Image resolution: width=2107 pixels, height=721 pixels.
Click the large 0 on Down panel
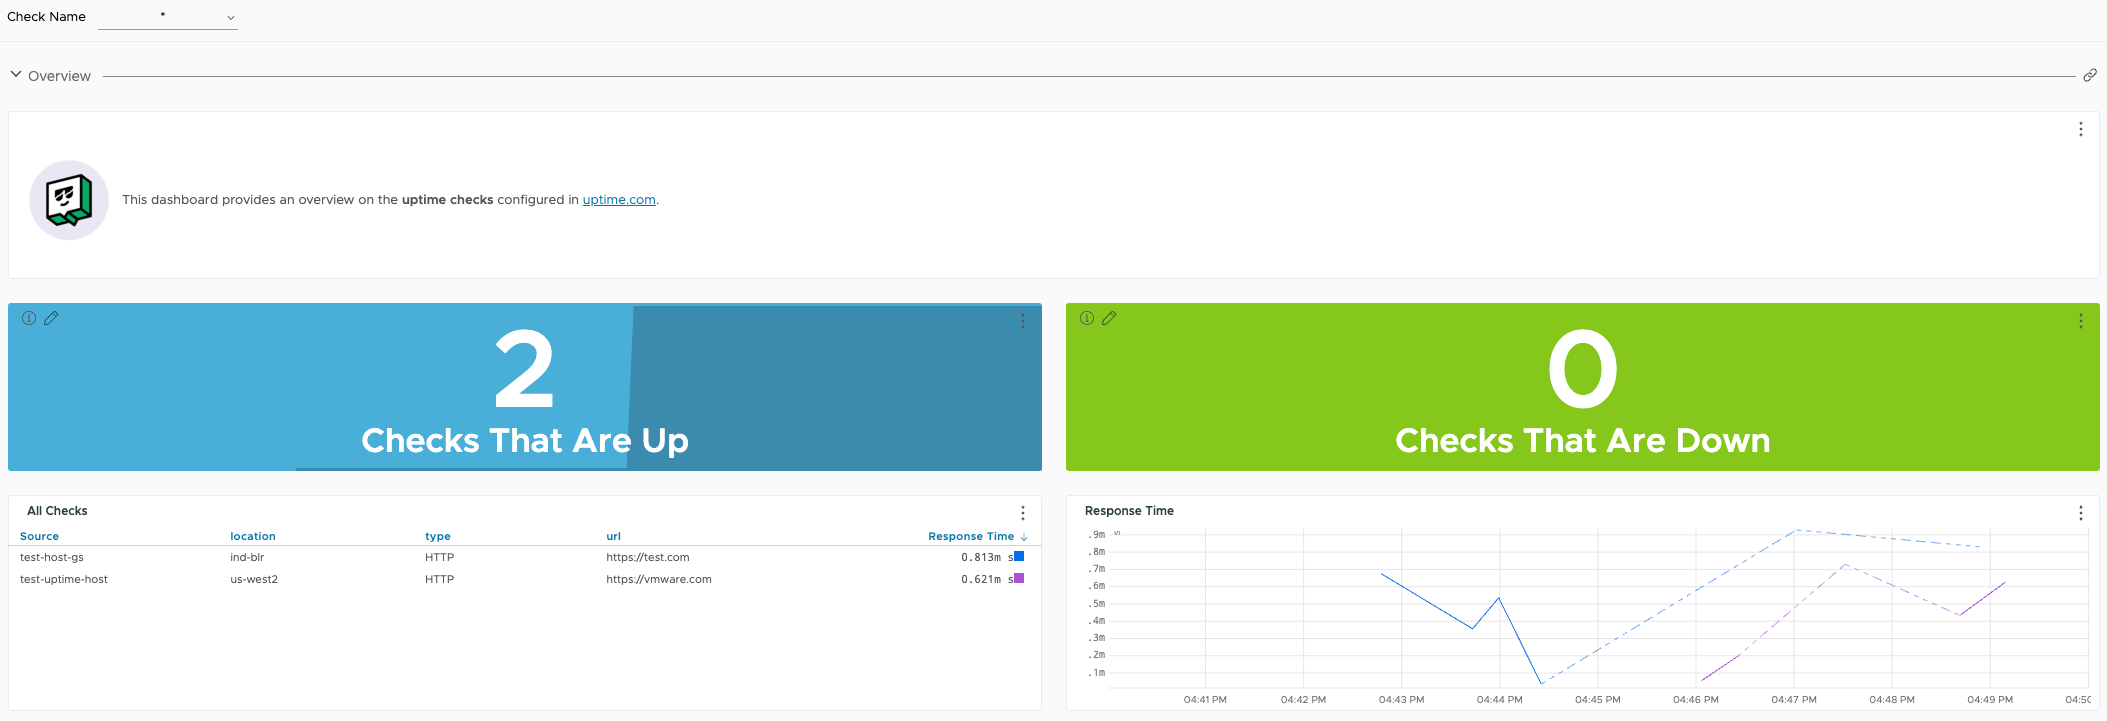1583,370
